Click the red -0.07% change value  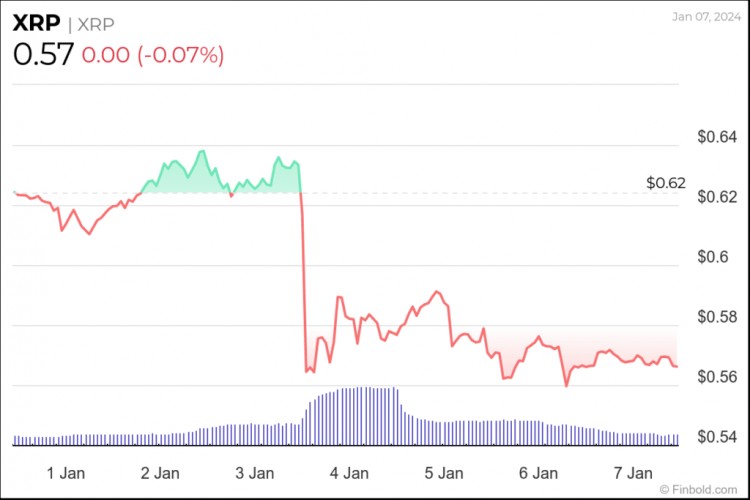pyautogui.click(x=153, y=55)
